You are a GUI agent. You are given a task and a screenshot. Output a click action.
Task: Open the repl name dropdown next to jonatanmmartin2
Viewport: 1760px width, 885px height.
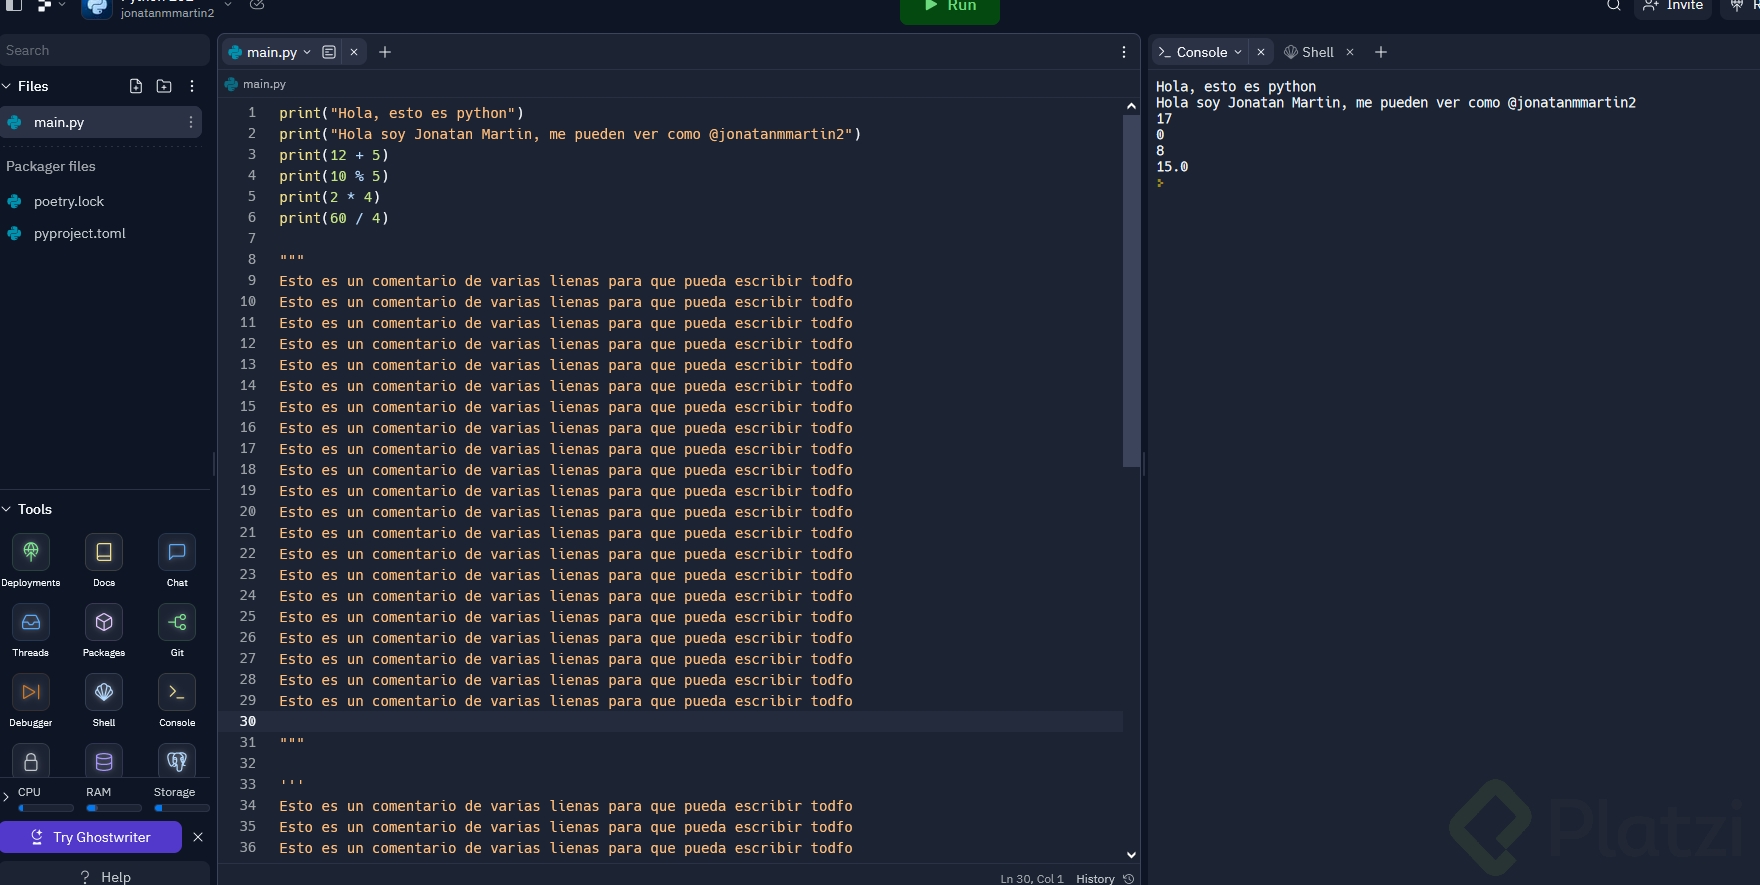pyautogui.click(x=228, y=5)
